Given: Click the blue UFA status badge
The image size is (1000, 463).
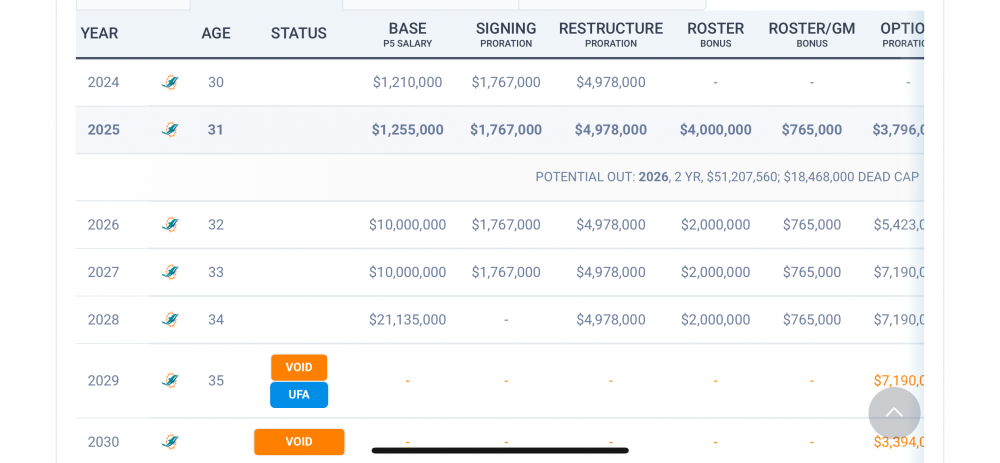Looking at the screenshot, I should pos(299,395).
